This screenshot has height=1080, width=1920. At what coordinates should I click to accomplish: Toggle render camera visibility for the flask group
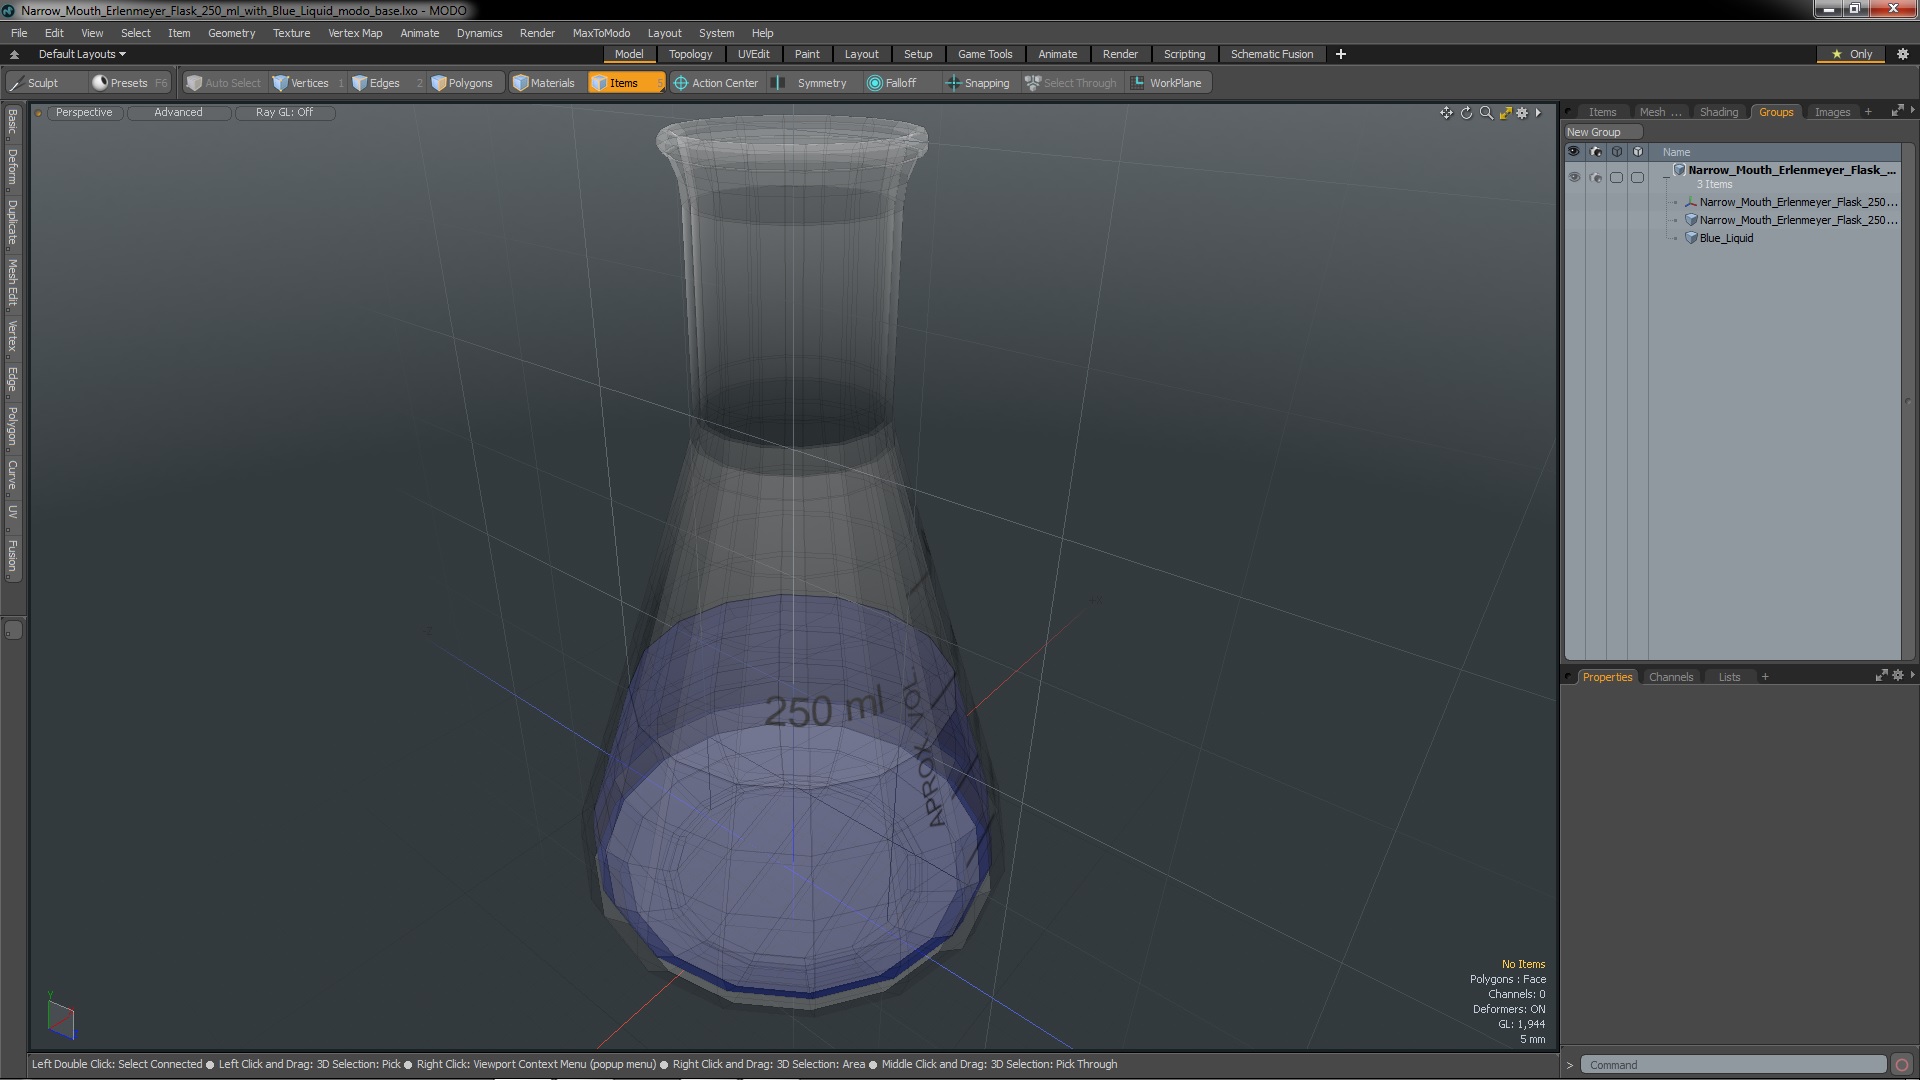point(1595,178)
